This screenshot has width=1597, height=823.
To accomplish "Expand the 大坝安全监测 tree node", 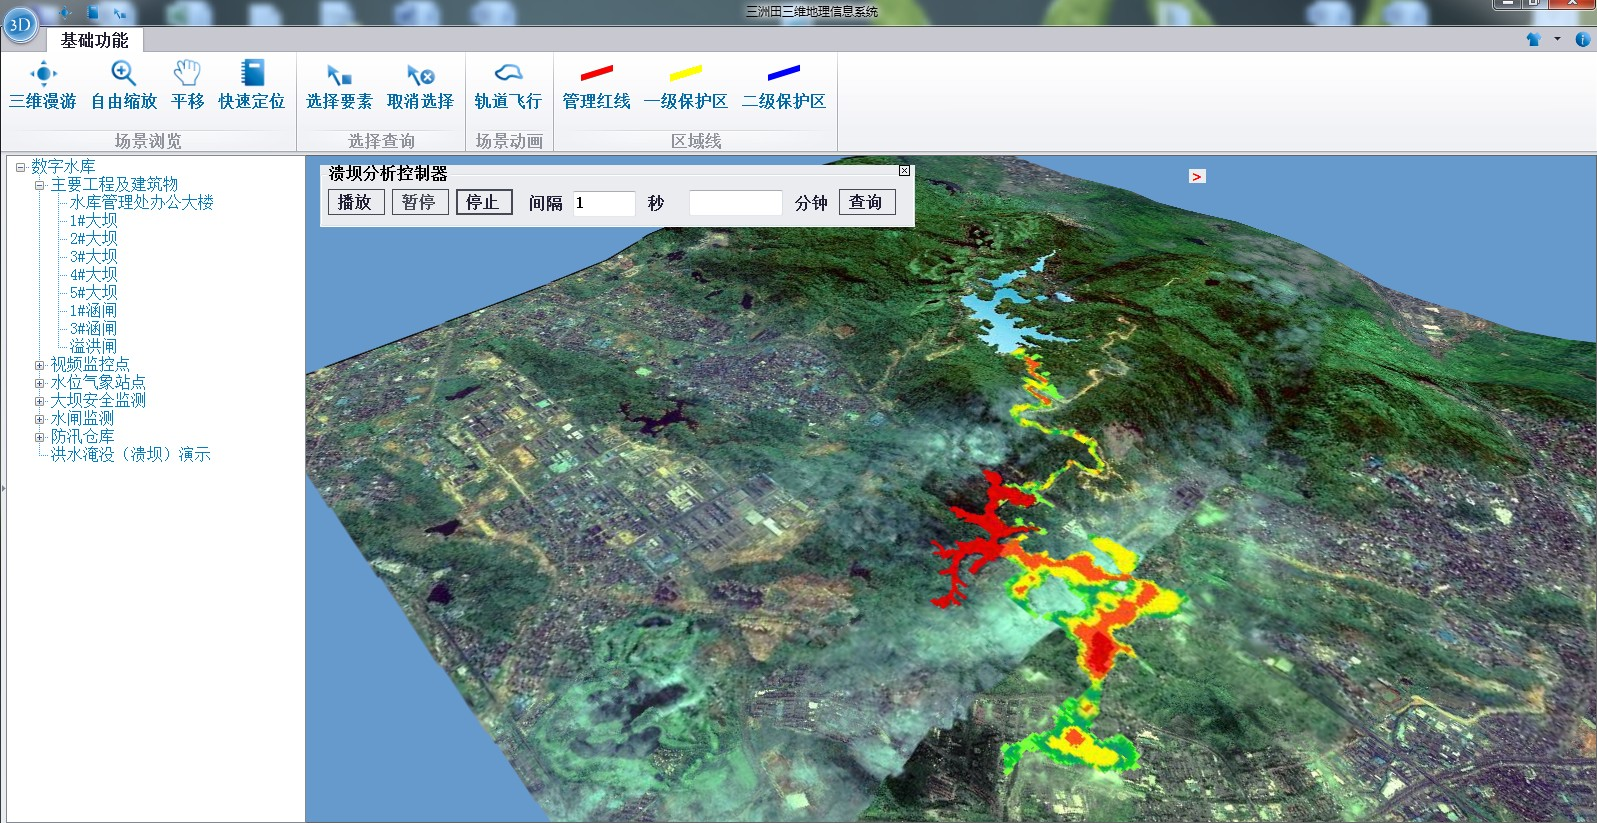I will pyautogui.click(x=40, y=401).
